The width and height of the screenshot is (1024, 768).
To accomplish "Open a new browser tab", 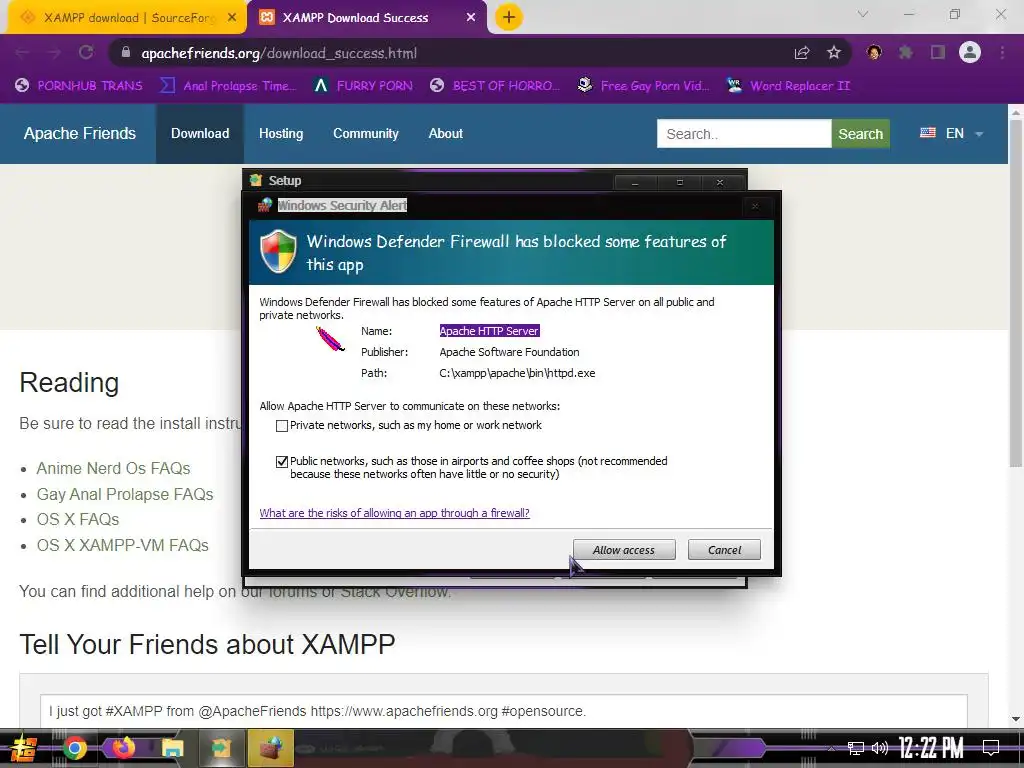I will coord(509,18).
